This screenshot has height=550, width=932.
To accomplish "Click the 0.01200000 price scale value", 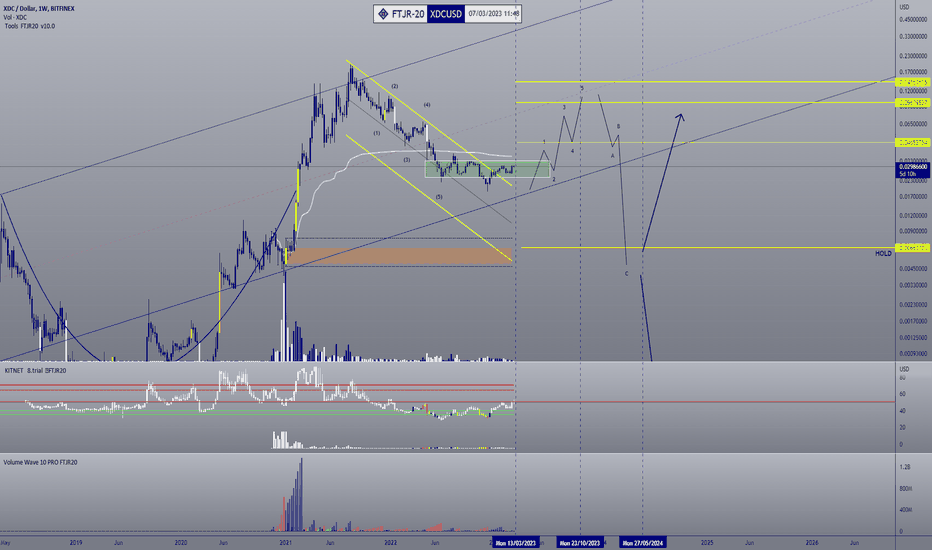I will click(913, 215).
